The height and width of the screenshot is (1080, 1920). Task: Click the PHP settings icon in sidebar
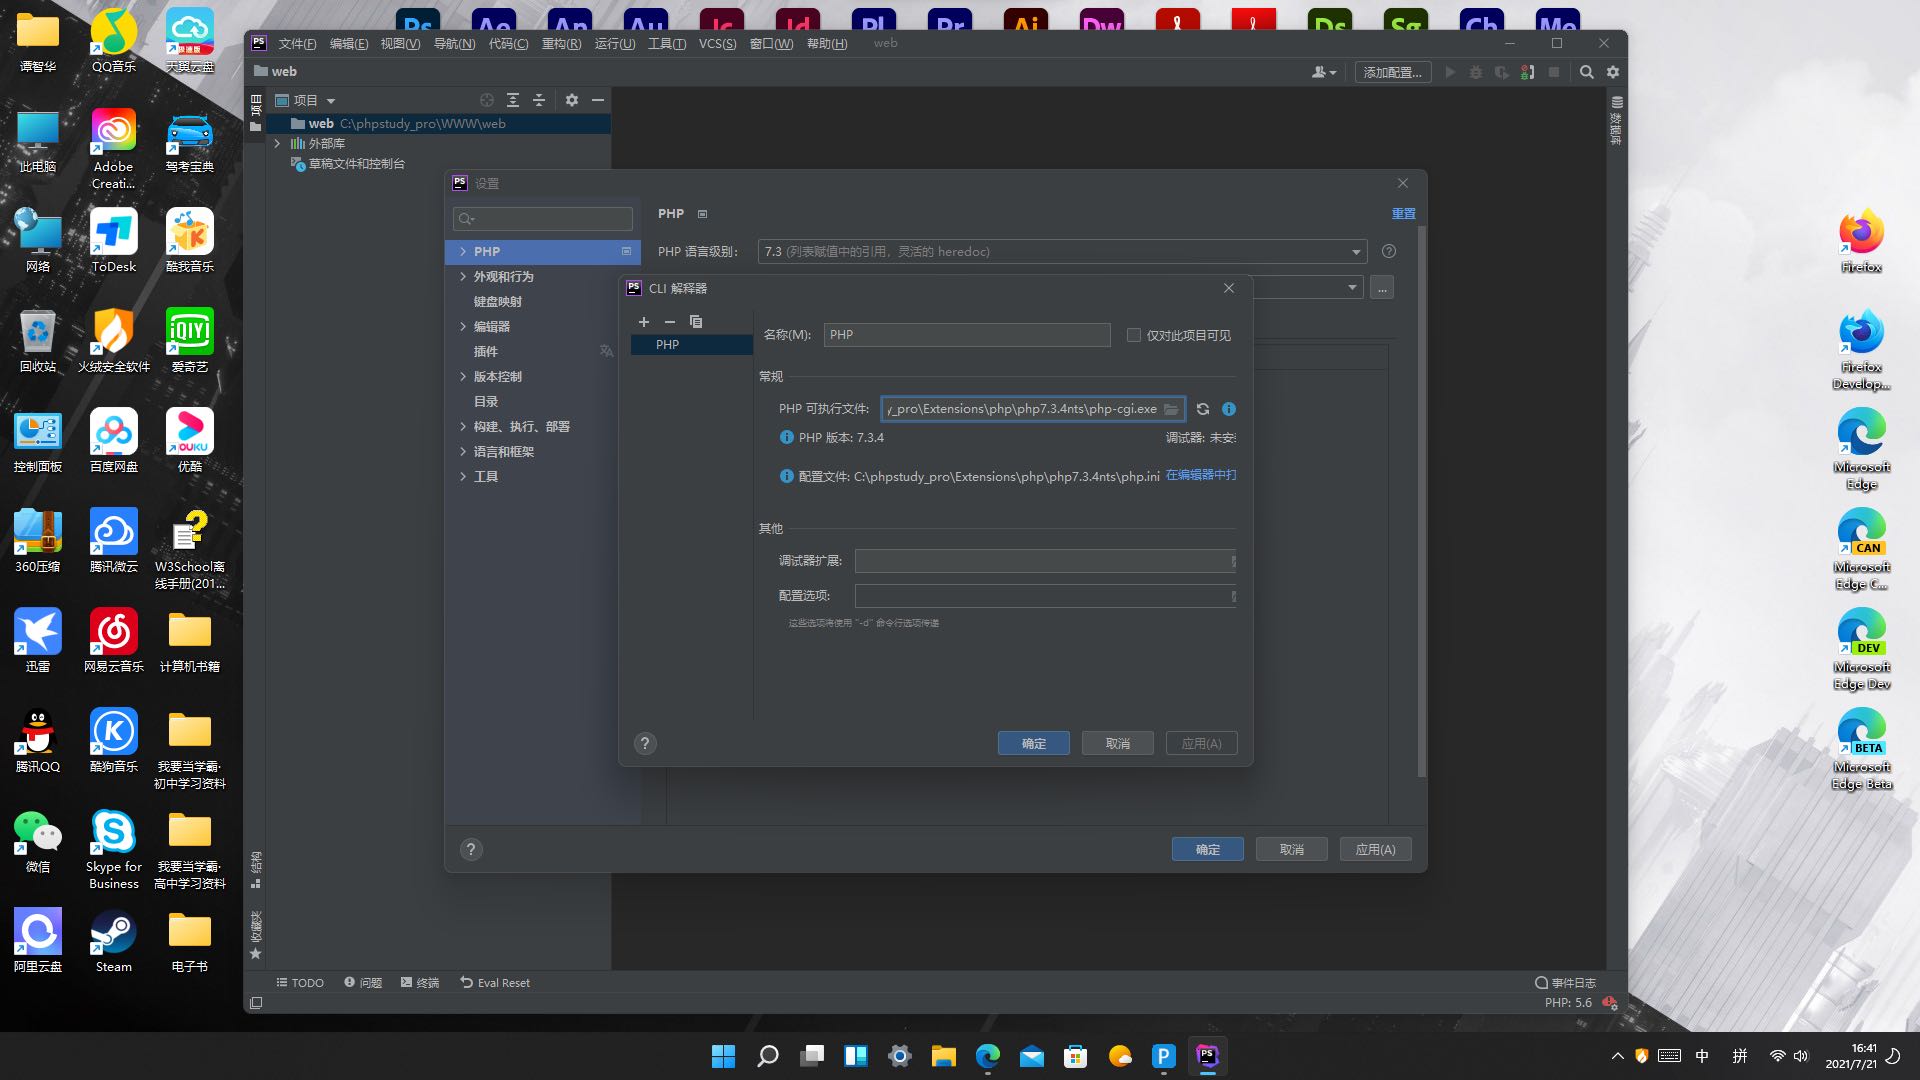[x=625, y=251]
